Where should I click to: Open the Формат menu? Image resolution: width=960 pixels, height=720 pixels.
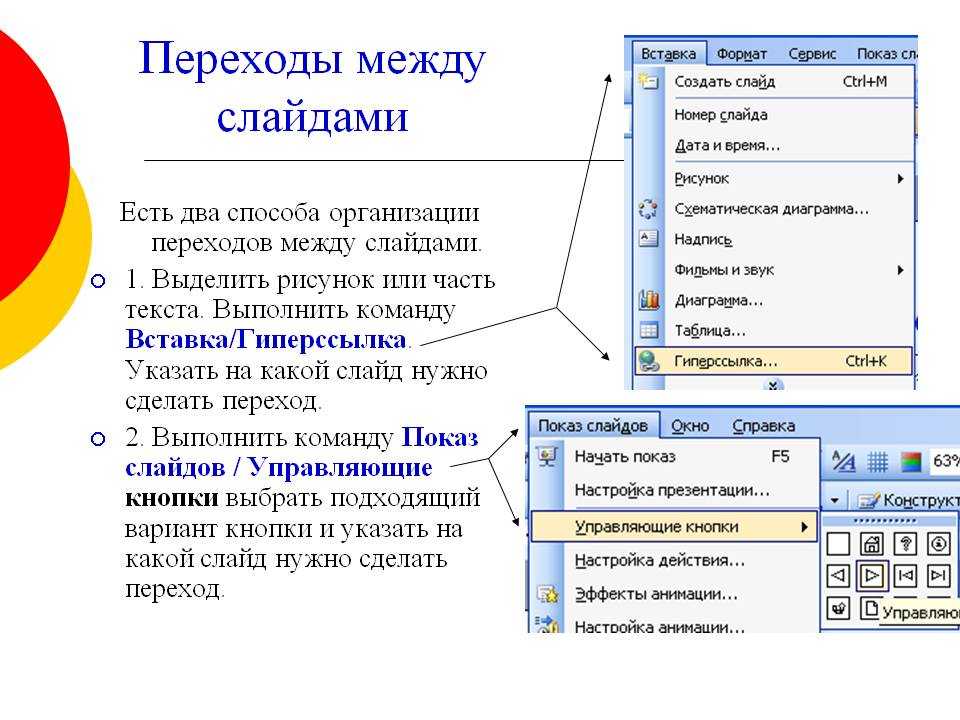point(741,54)
